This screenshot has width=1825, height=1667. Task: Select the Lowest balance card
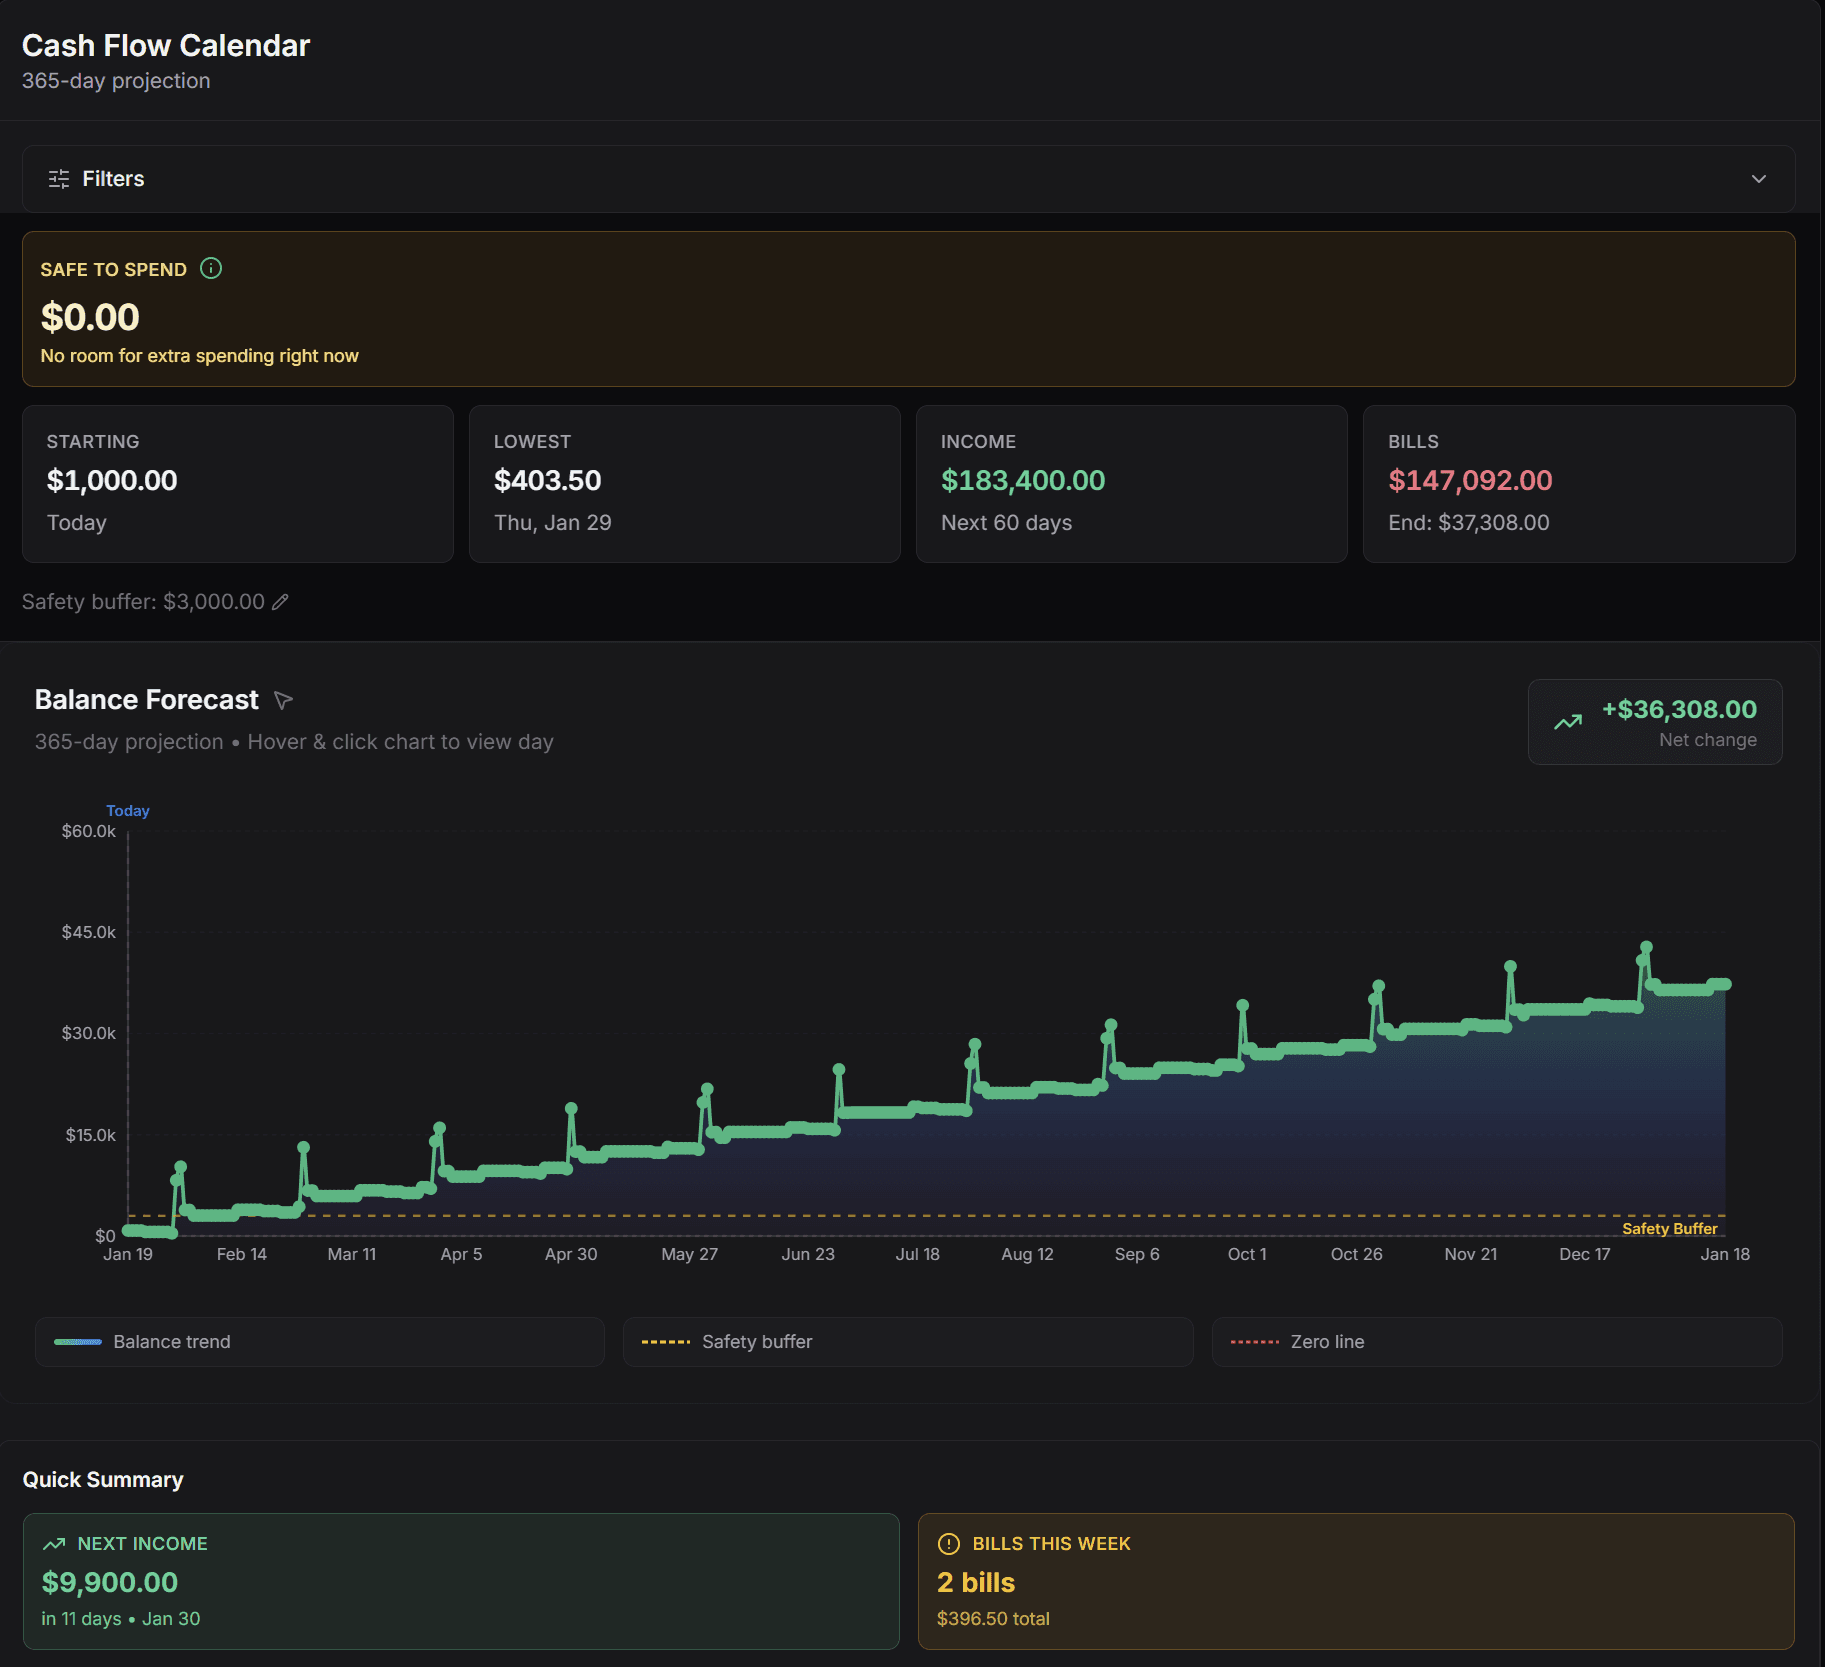tap(684, 483)
